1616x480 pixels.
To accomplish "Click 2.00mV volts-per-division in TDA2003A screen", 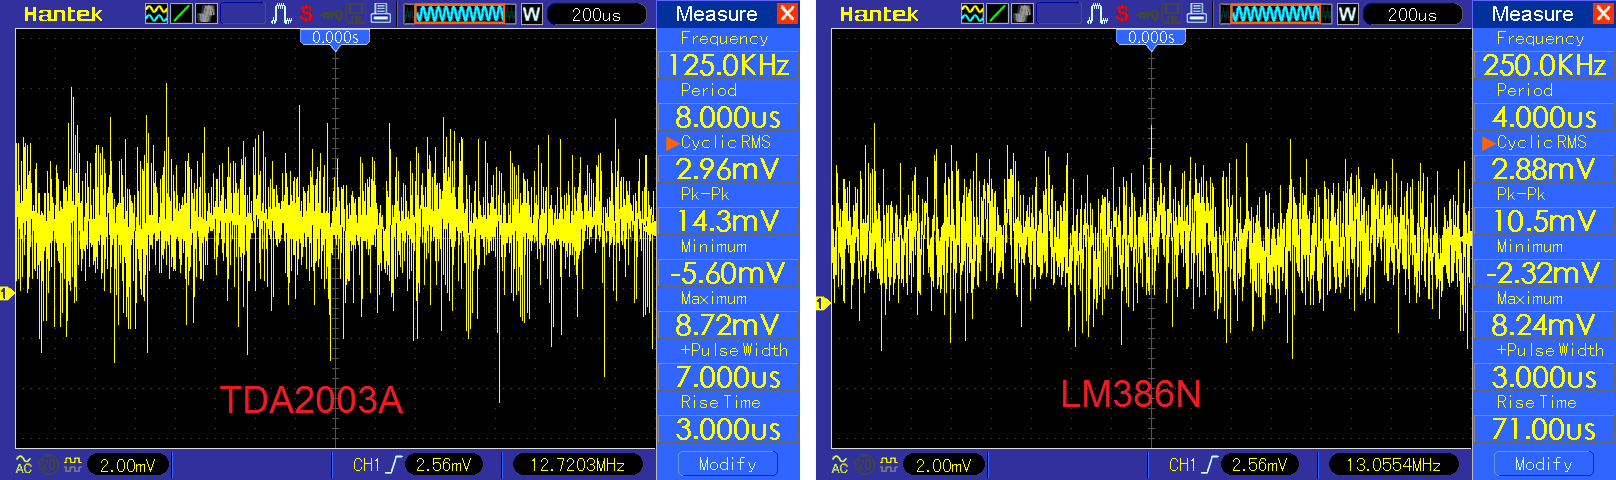I will [x=128, y=464].
